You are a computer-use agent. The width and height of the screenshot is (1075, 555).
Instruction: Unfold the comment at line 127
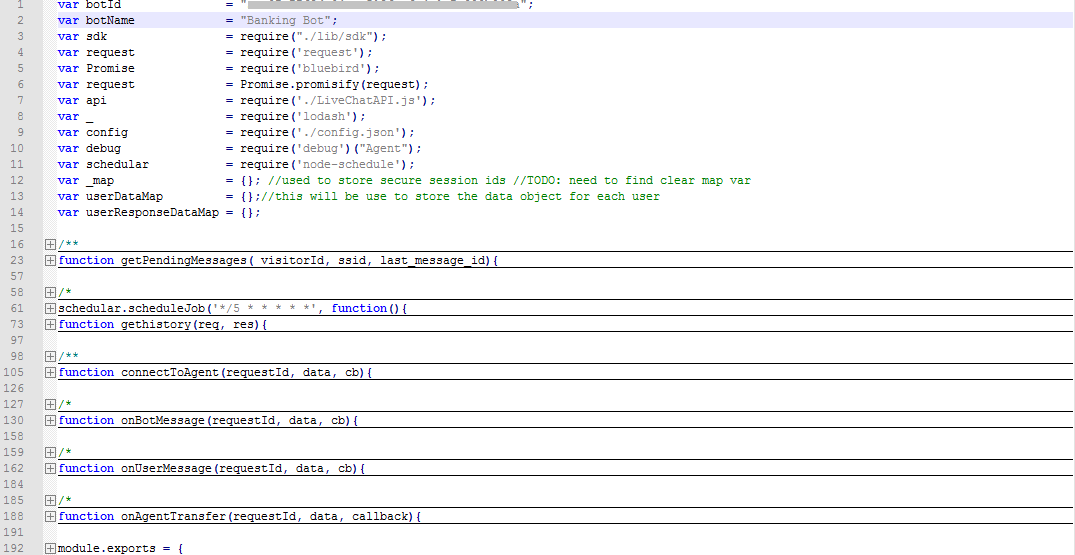pos(50,405)
